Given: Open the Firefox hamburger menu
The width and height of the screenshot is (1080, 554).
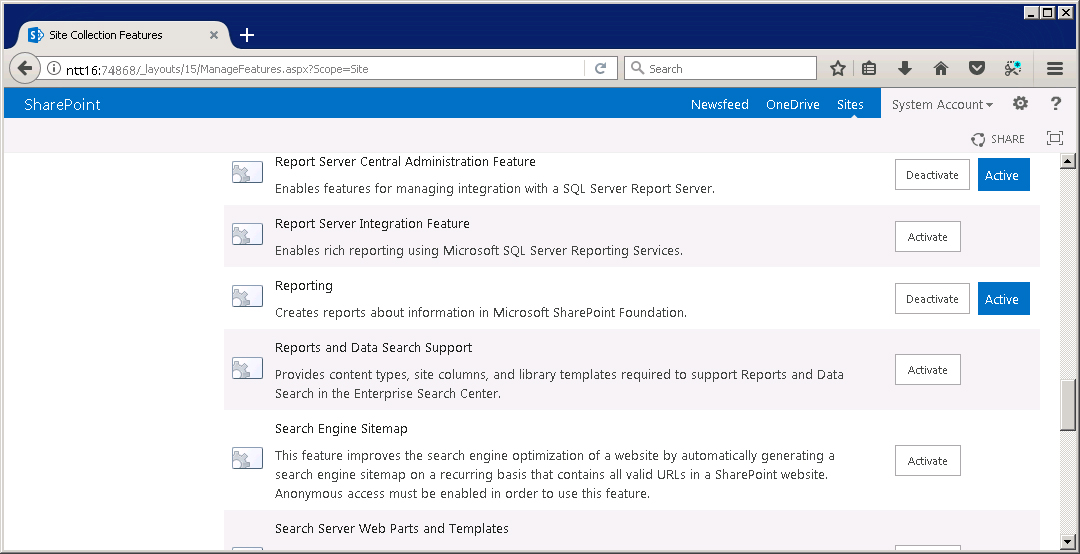Looking at the screenshot, I should 1055,68.
